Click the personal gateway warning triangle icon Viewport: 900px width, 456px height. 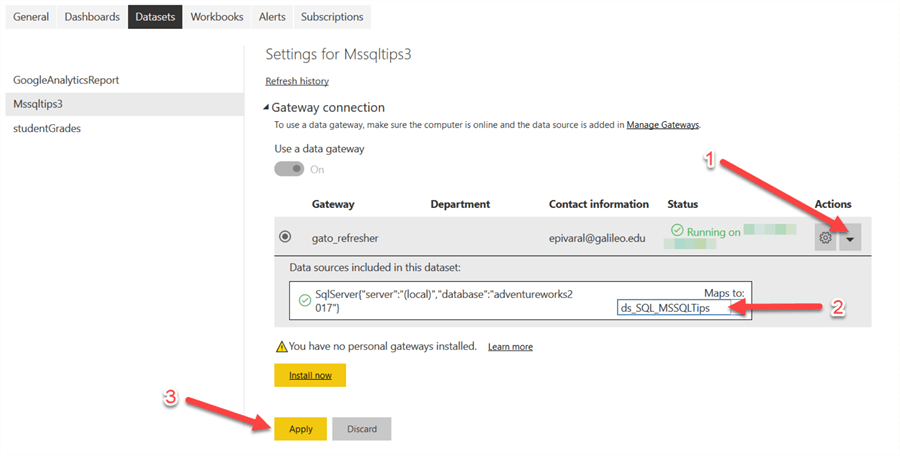tap(281, 346)
